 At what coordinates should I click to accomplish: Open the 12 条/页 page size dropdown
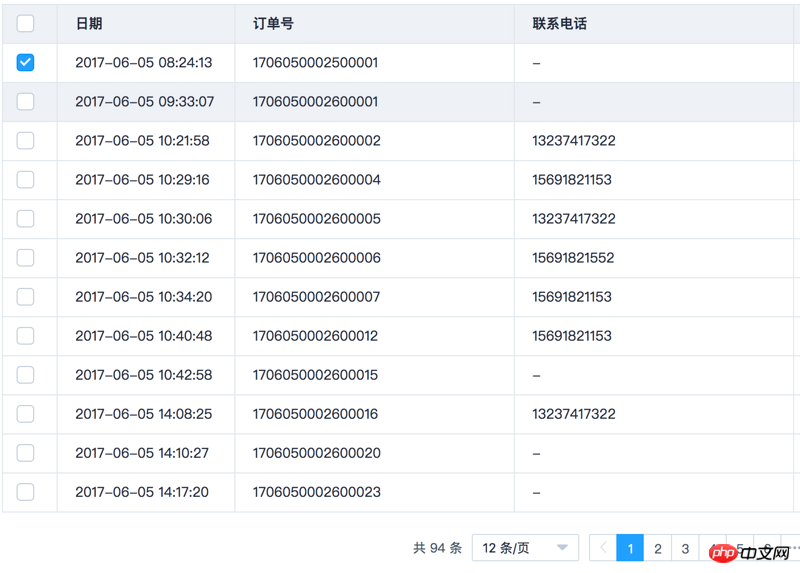point(525,547)
